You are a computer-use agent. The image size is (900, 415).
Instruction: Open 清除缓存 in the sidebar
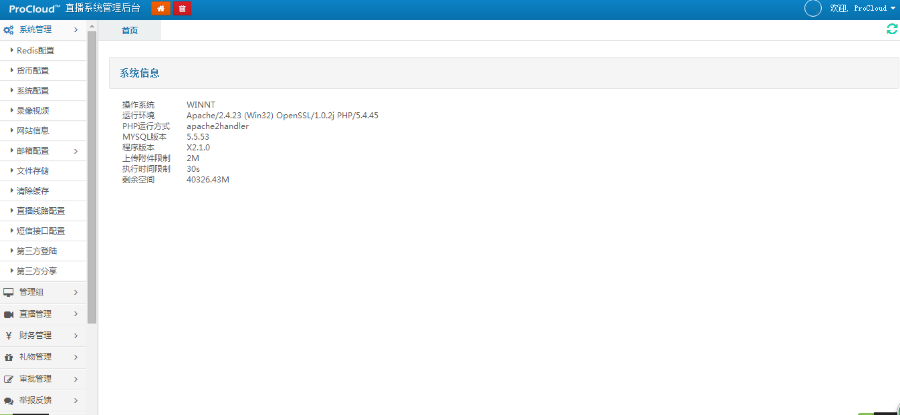43,191
